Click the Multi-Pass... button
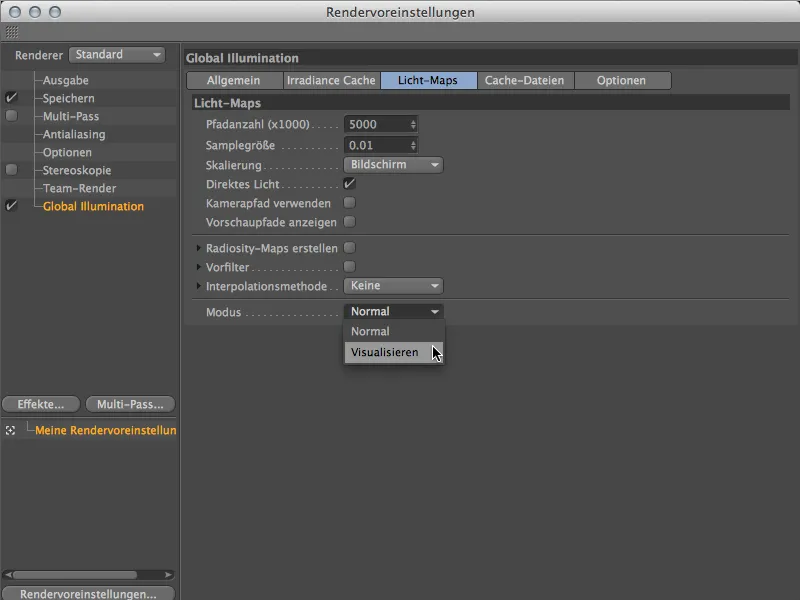Image resolution: width=800 pixels, height=600 pixels. click(130, 404)
